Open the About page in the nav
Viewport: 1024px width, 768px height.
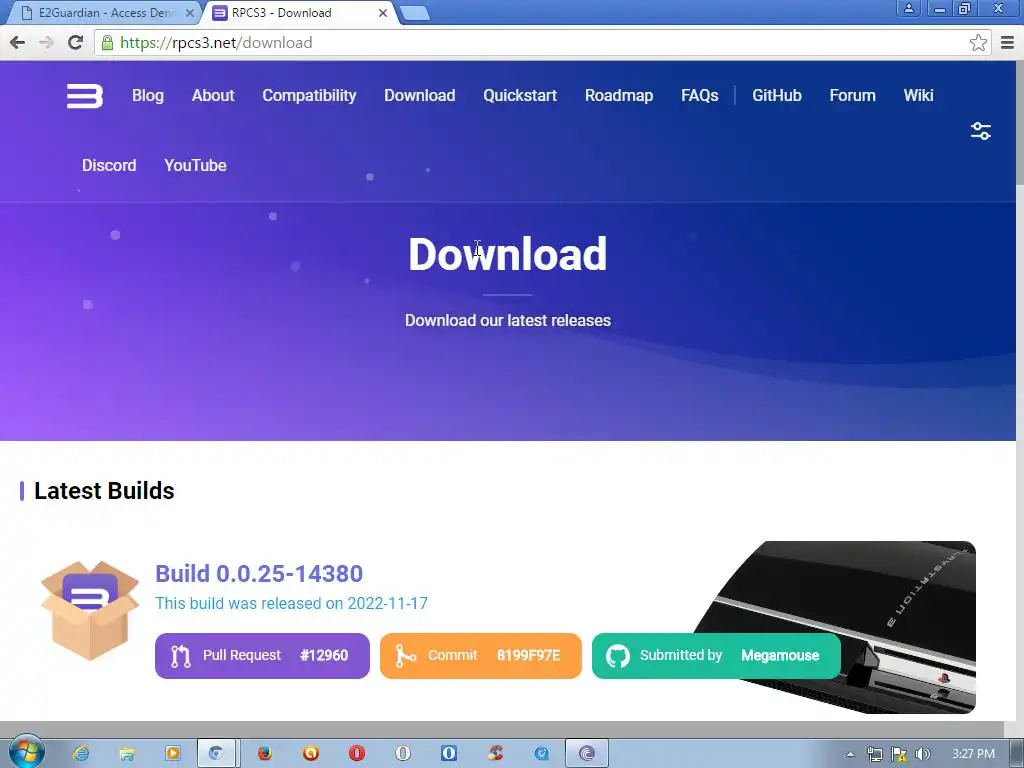(x=213, y=96)
